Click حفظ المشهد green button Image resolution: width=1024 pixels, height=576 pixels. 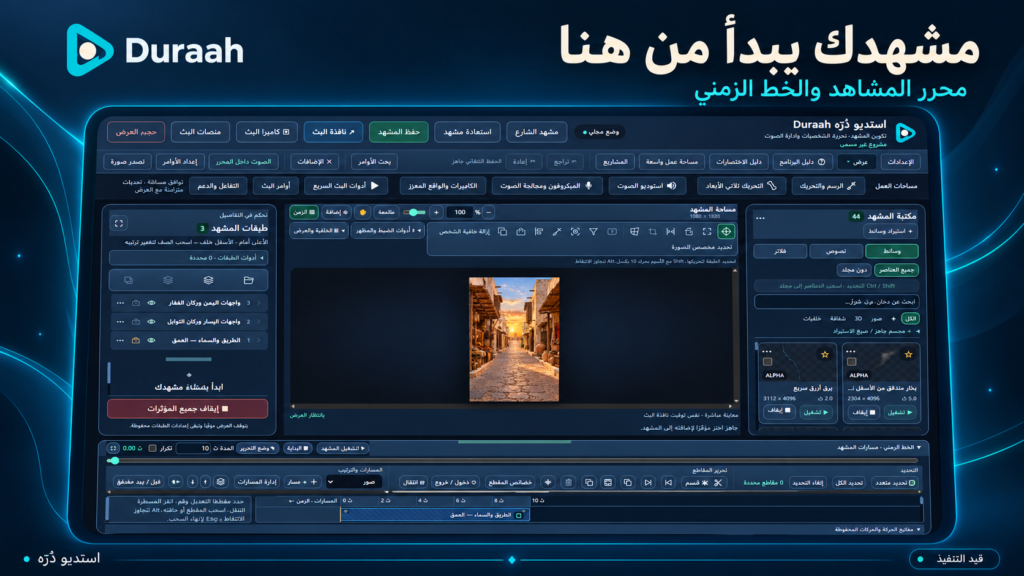click(x=398, y=132)
